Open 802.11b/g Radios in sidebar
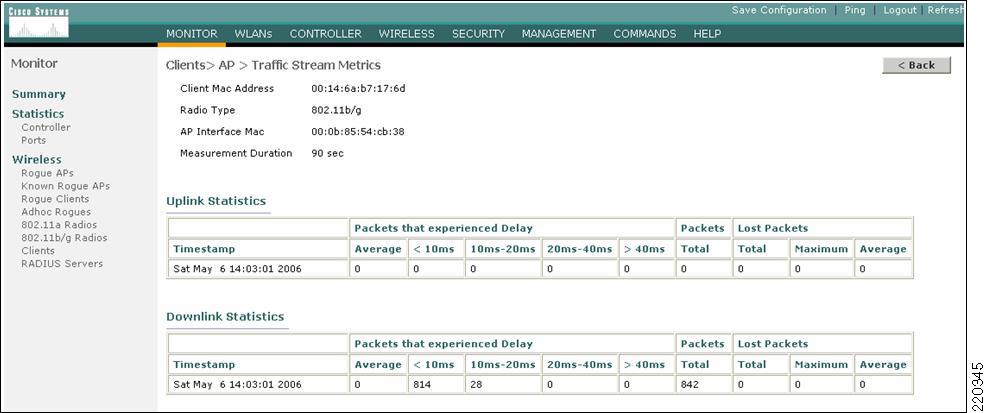Screen dimensions: 985x413 [x=64, y=238]
